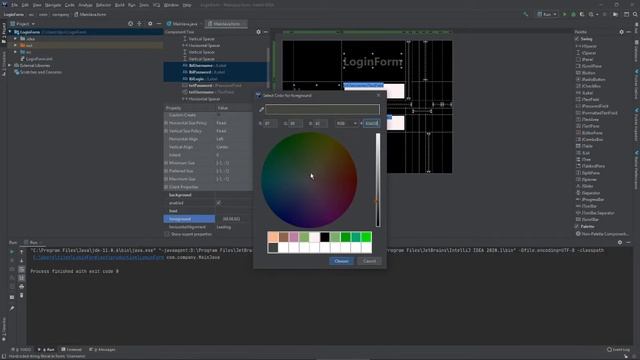Open Search Everywhere magnifier icon
The image size is (640, 360).
coord(635,14)
